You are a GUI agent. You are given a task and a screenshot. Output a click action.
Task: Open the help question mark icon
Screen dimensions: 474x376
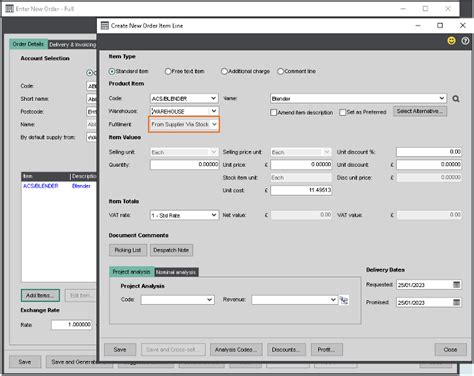tap(465, 41)
